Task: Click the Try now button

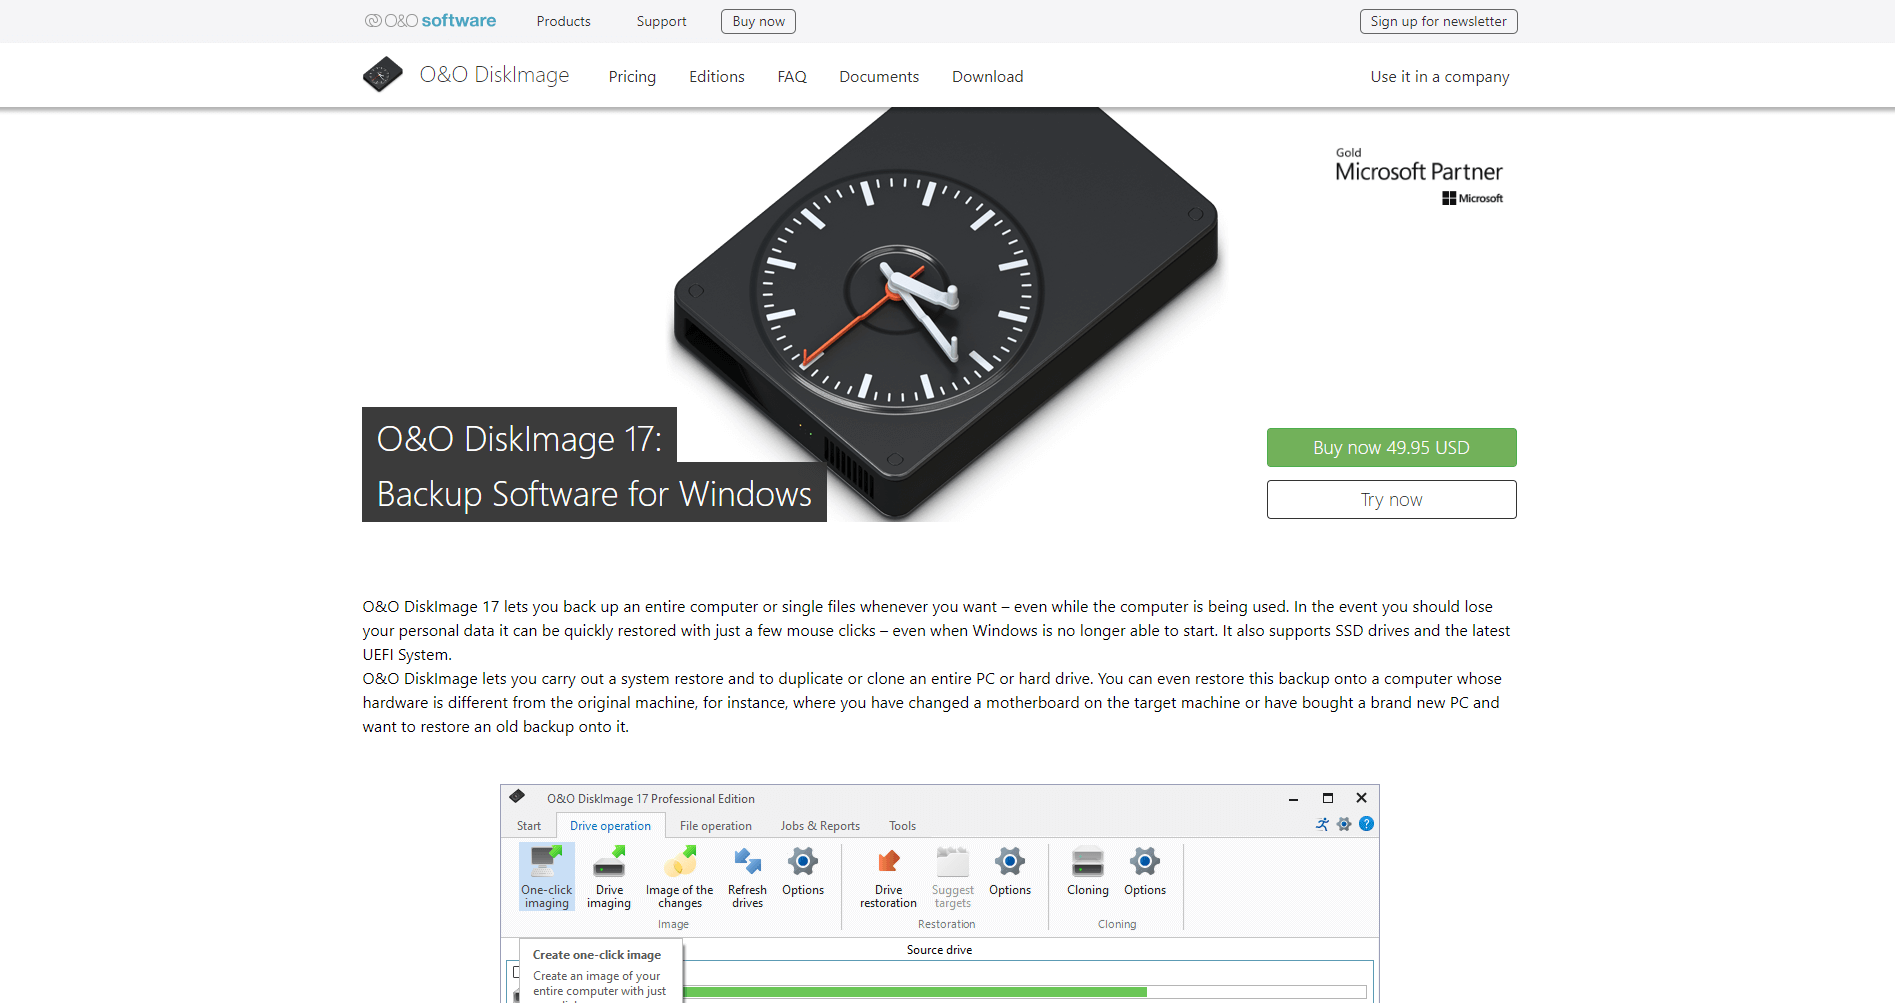Action: point(1391,499)
